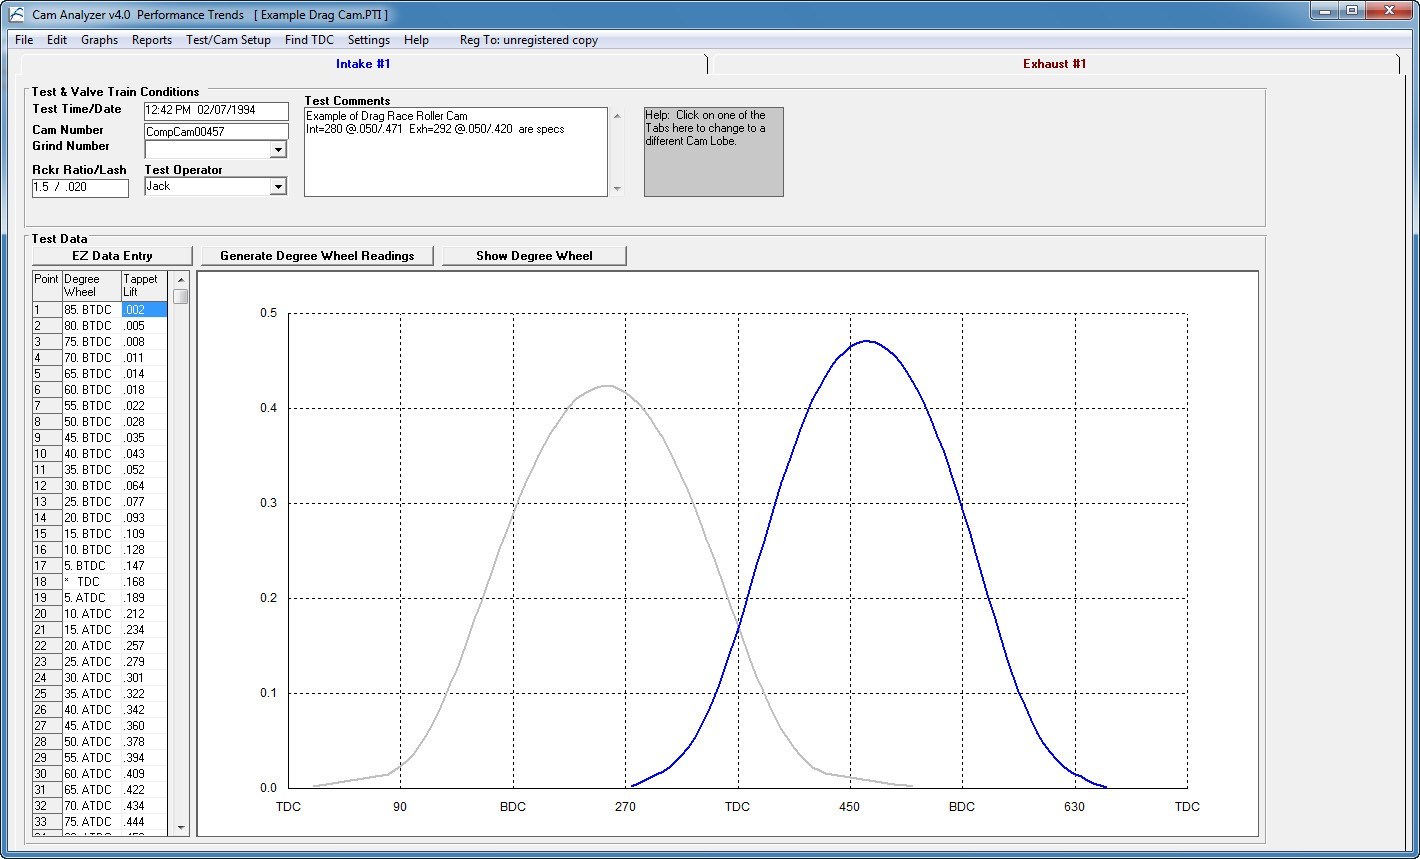Select Degree Wheel cell 30. BTDC
1420x859 pixels.
[91, 486]
